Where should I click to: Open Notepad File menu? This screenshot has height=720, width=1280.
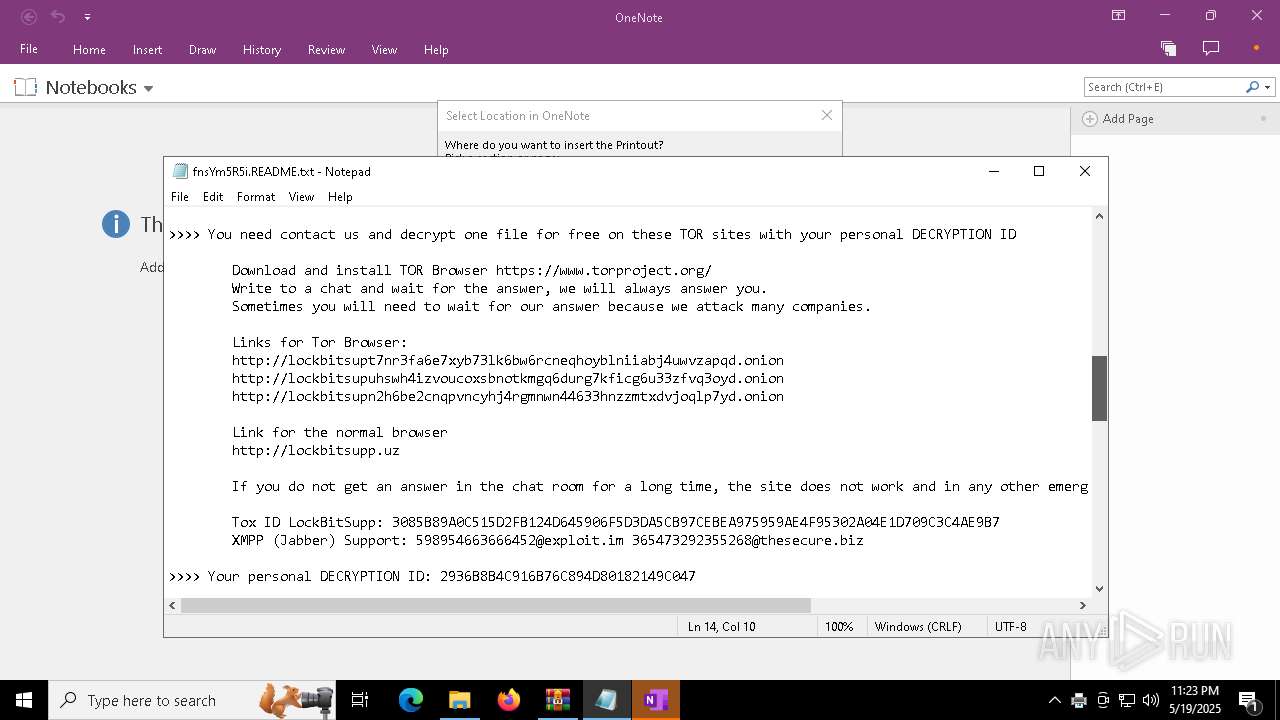180,197
